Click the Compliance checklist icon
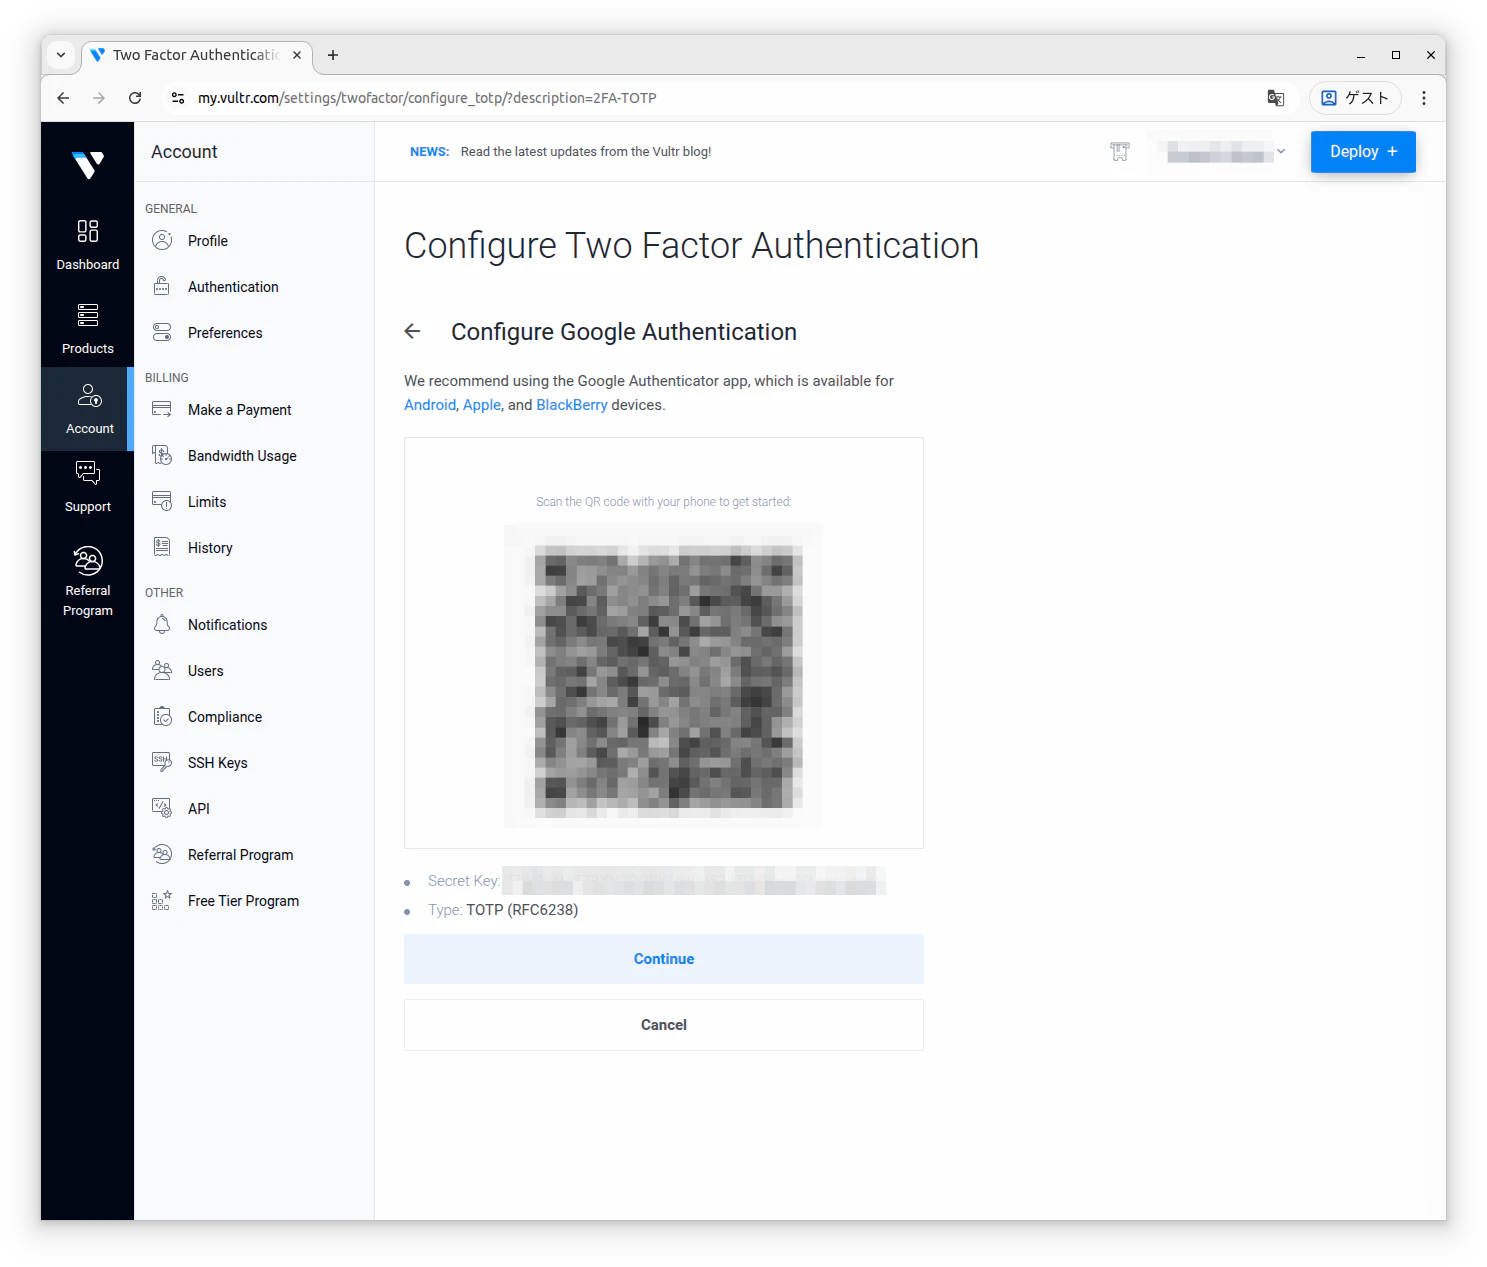1487x1267 pixels. click(162, 717)
